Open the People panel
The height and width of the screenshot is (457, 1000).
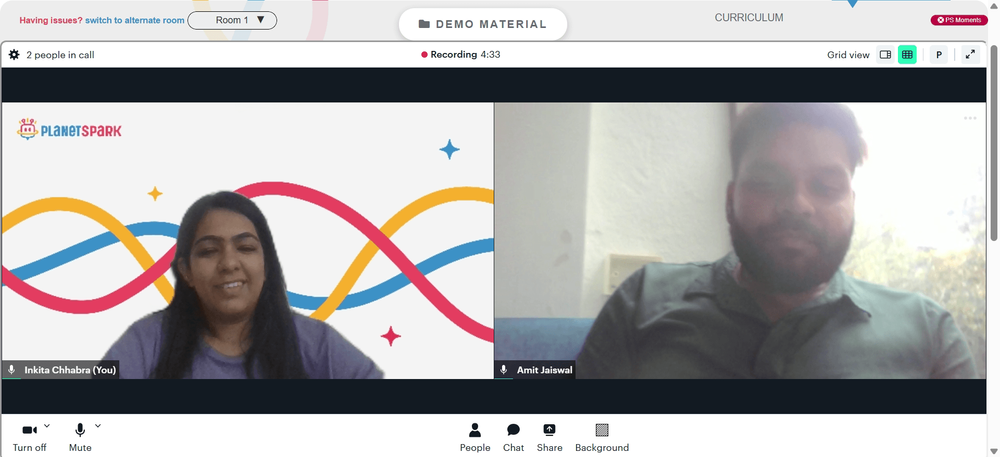click(x=475, y=437)
